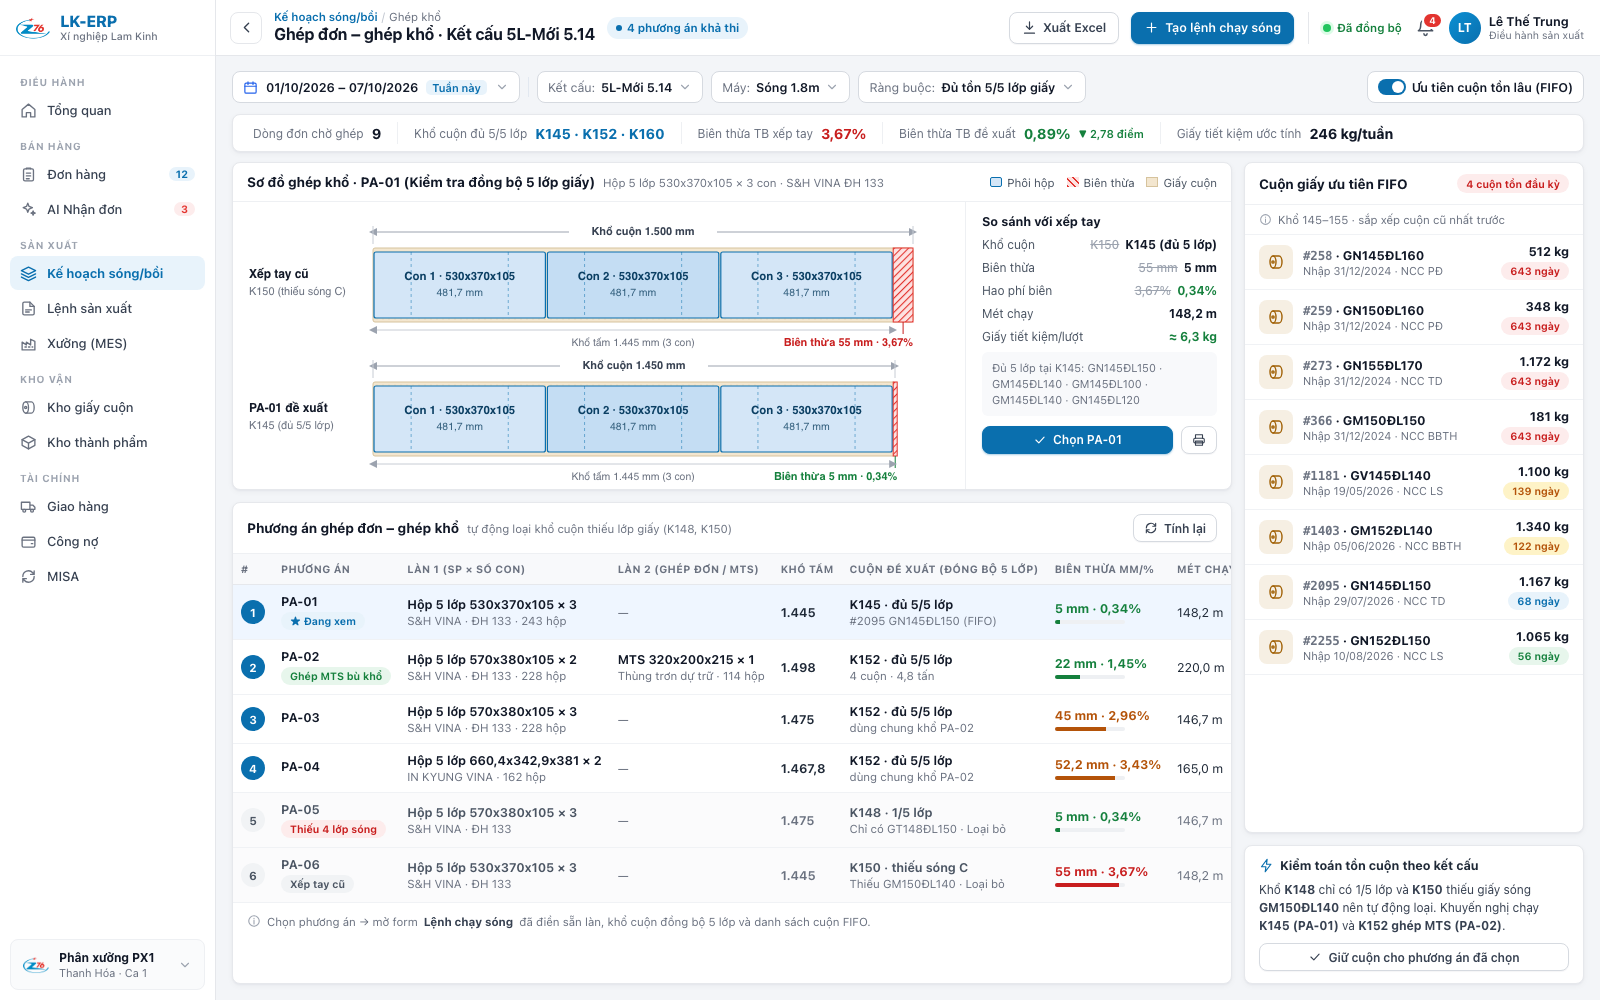Click Tạo lệnh chạy sóng button
This screenshot has height=1000, width=1600.
click(x=1212, y=28)
